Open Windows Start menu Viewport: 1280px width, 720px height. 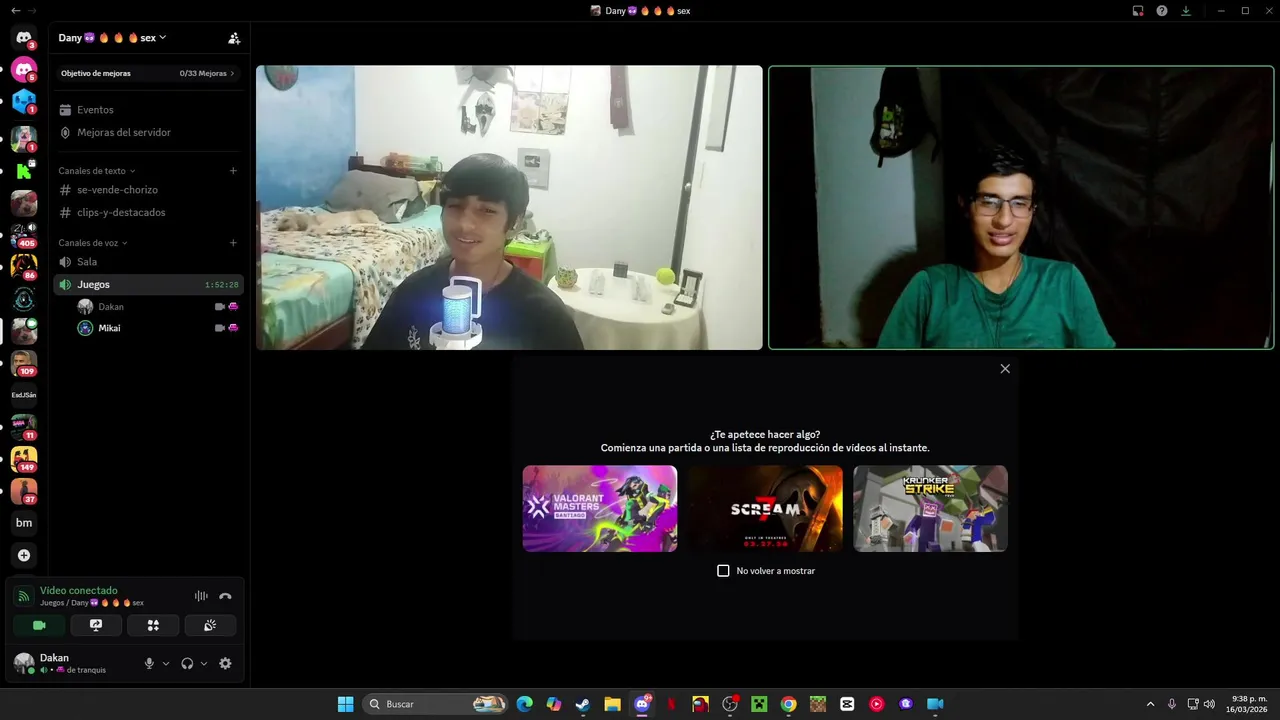[345, 704]
